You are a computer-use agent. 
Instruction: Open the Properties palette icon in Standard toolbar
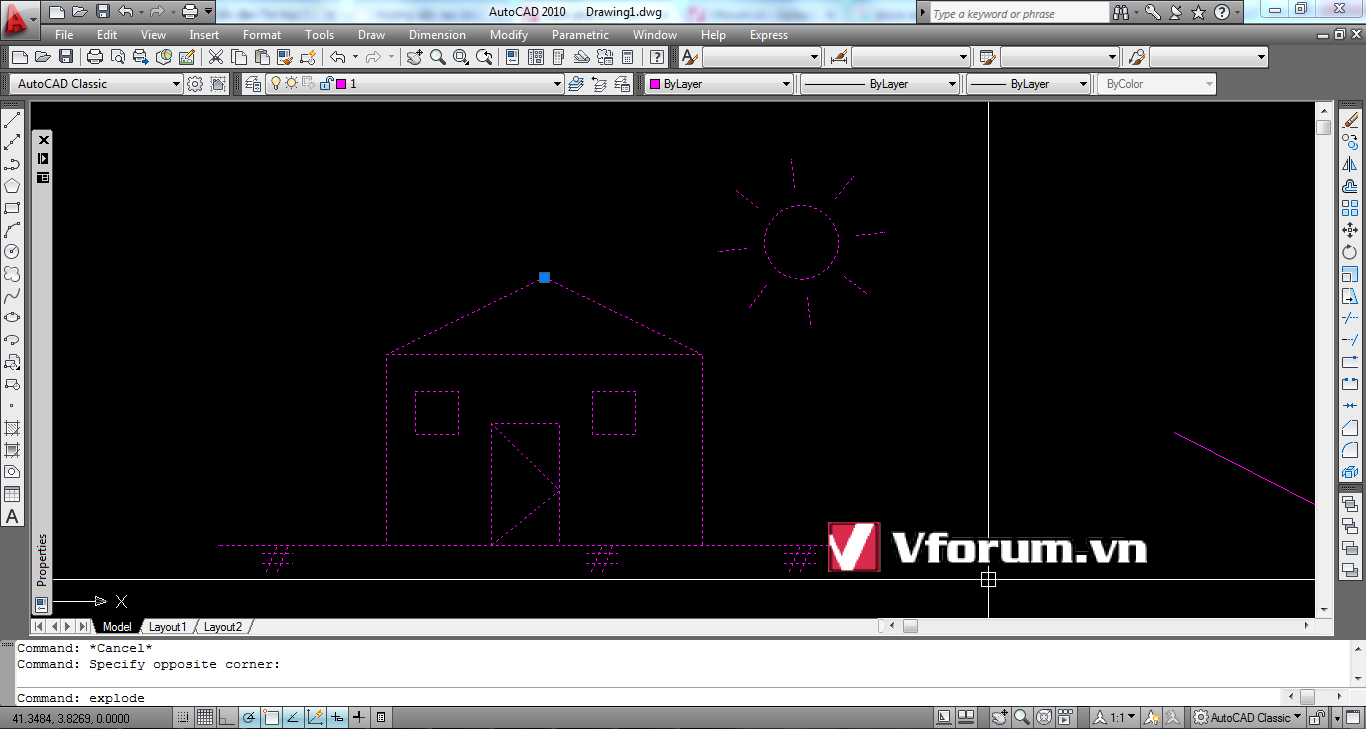(x=513, y=57)
